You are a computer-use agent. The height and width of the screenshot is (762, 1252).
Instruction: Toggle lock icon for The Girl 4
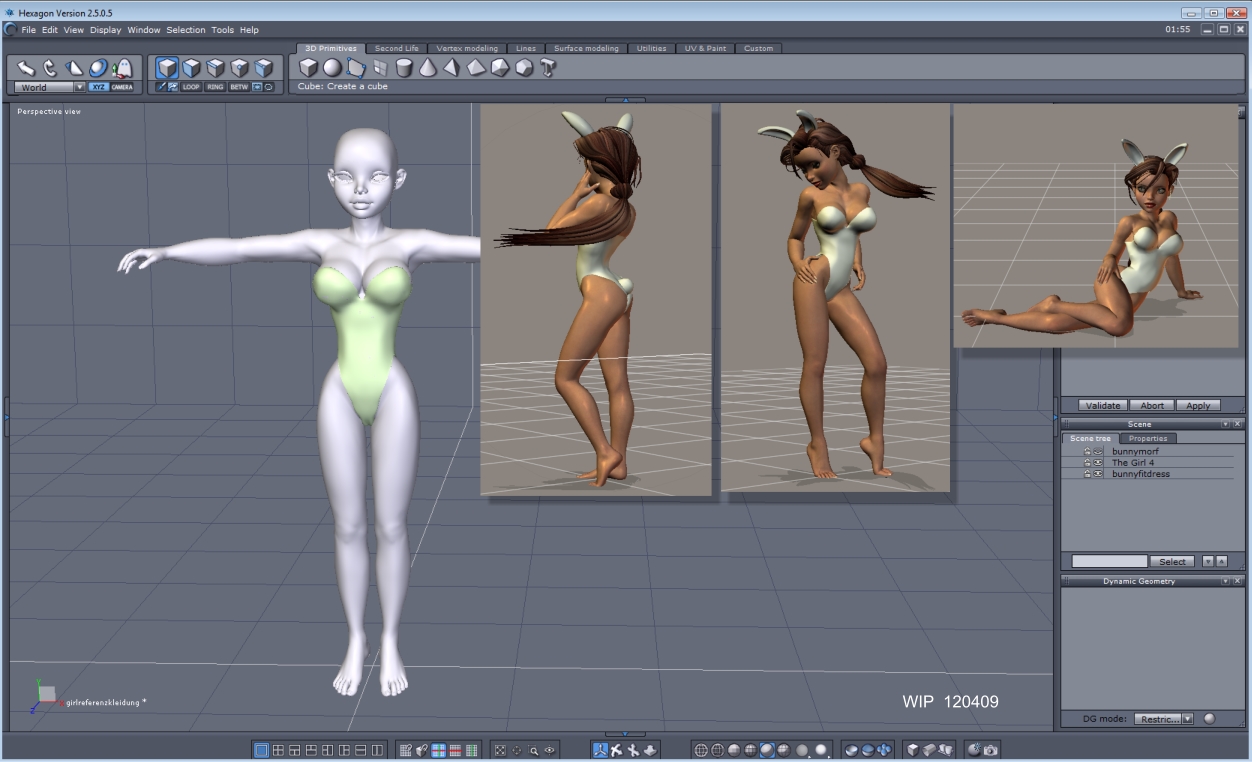pos(1087,463)
